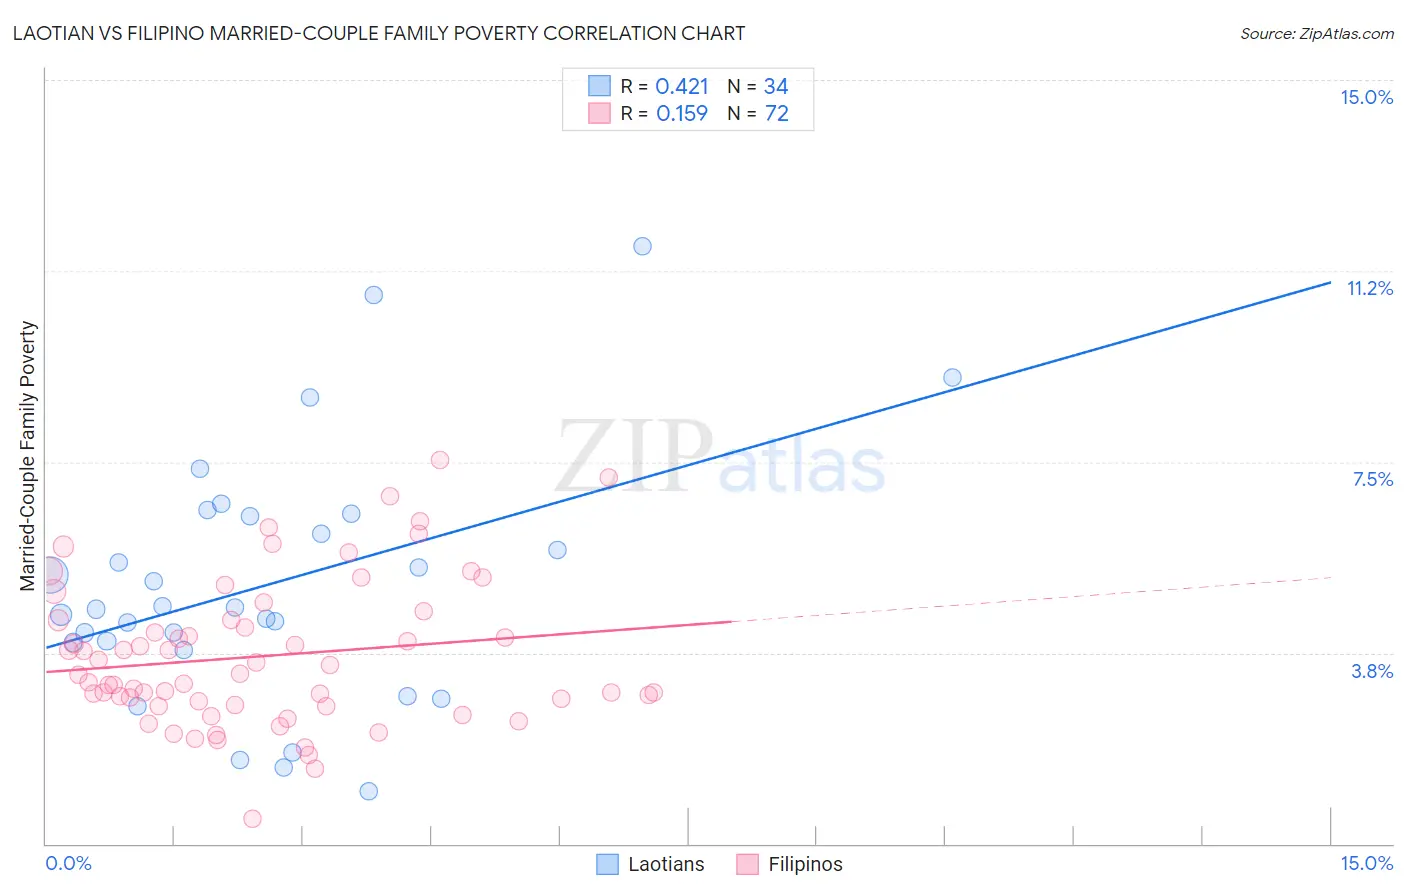Click the blue swatch beside R = 0.421

(599, 86)
